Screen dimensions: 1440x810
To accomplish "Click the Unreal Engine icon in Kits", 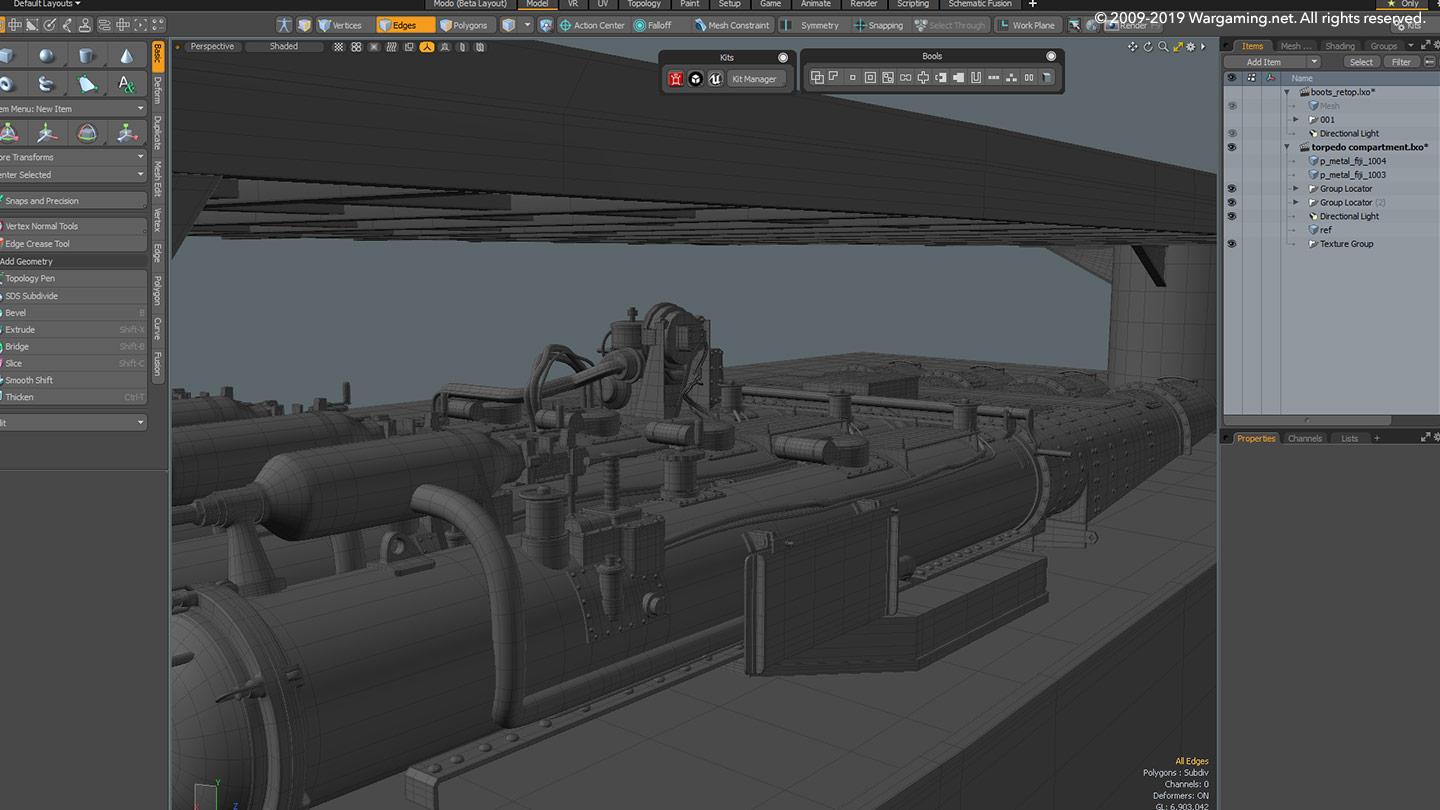I will (x=715, y=79).
